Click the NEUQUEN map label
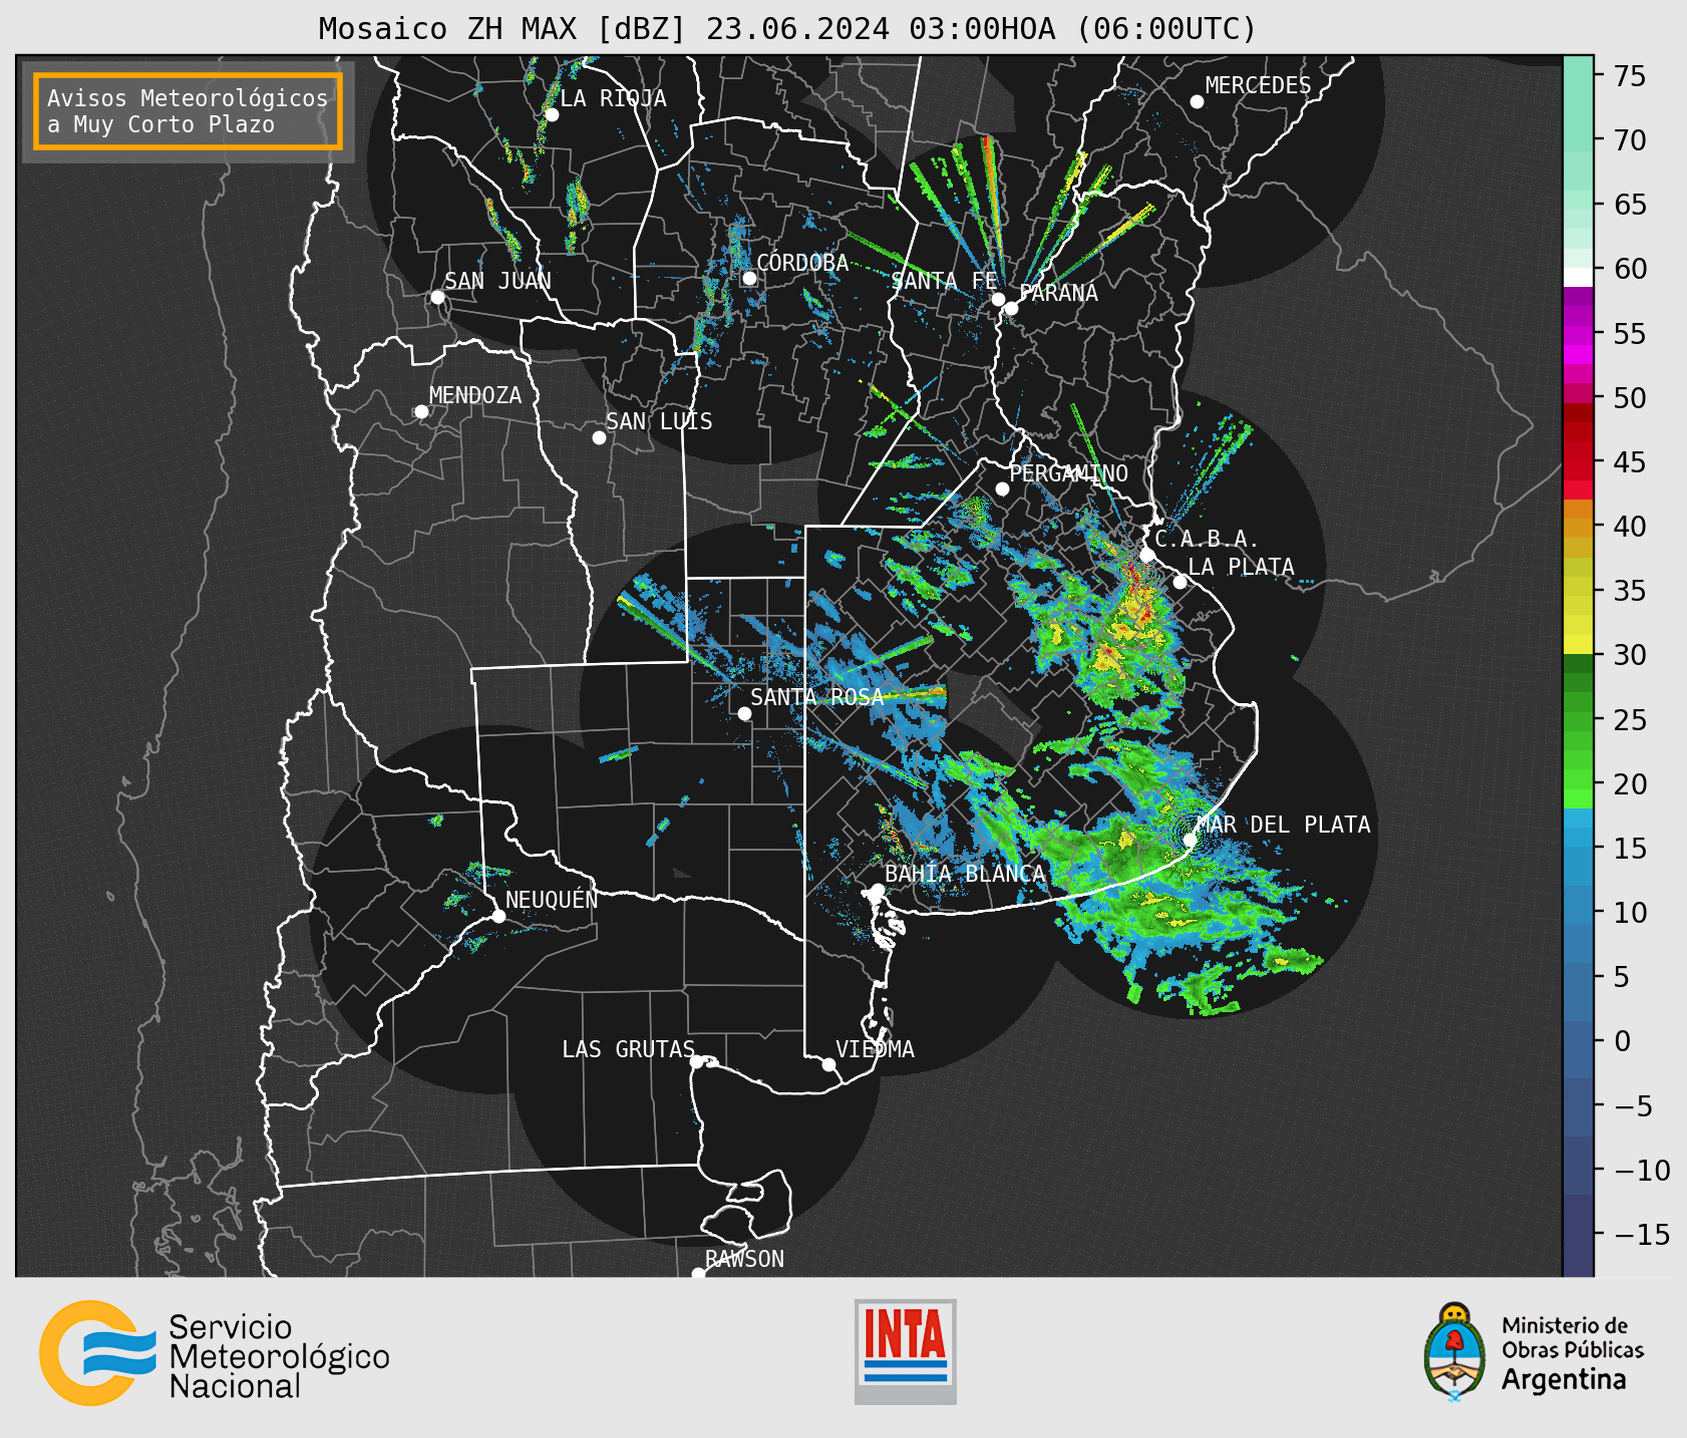This screenshot has width=1687, height=1438. click(552, 899)
